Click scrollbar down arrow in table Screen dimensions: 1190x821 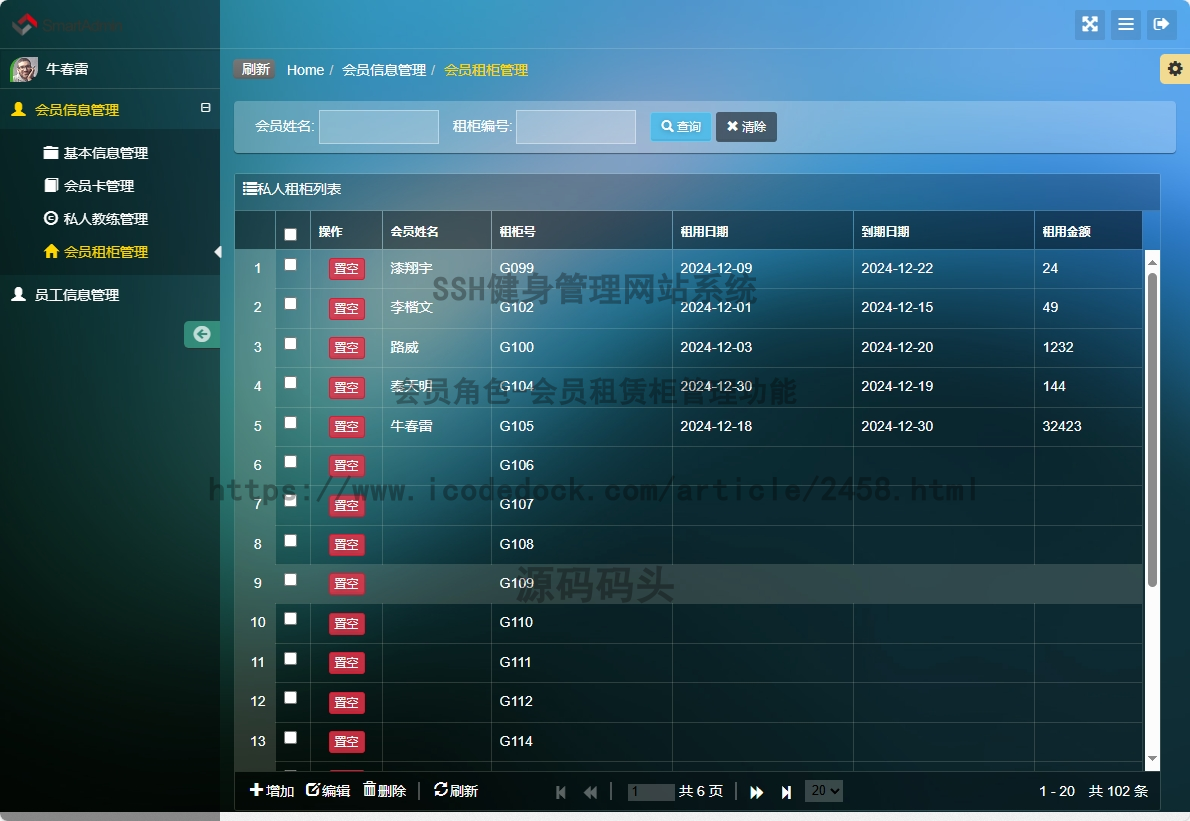[1152, 758]
